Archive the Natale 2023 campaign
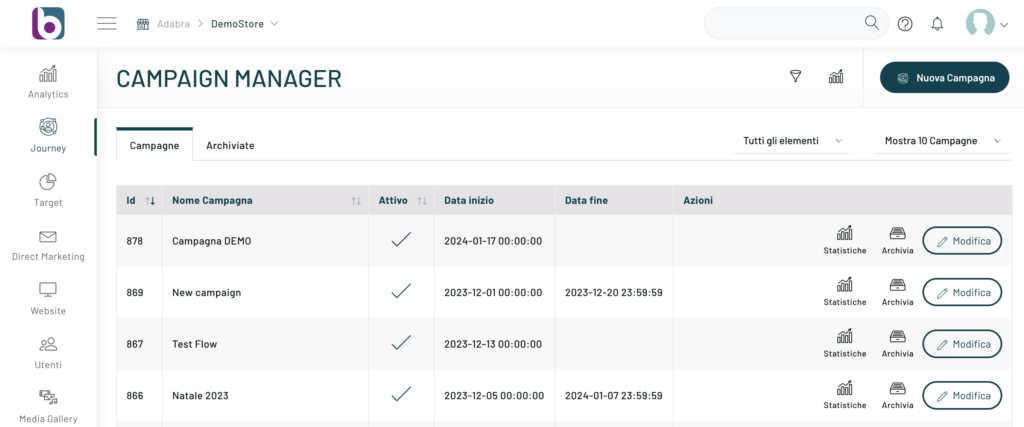This screenshot has height=427, width=1024. point(898,395)
